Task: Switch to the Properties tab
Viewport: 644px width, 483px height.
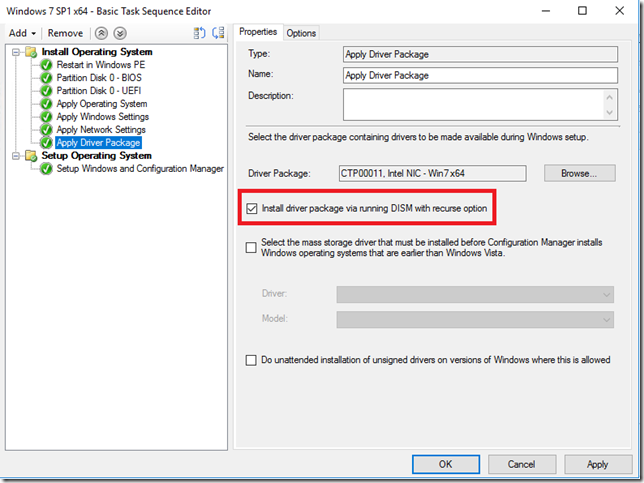Action: tap(258, 32)
